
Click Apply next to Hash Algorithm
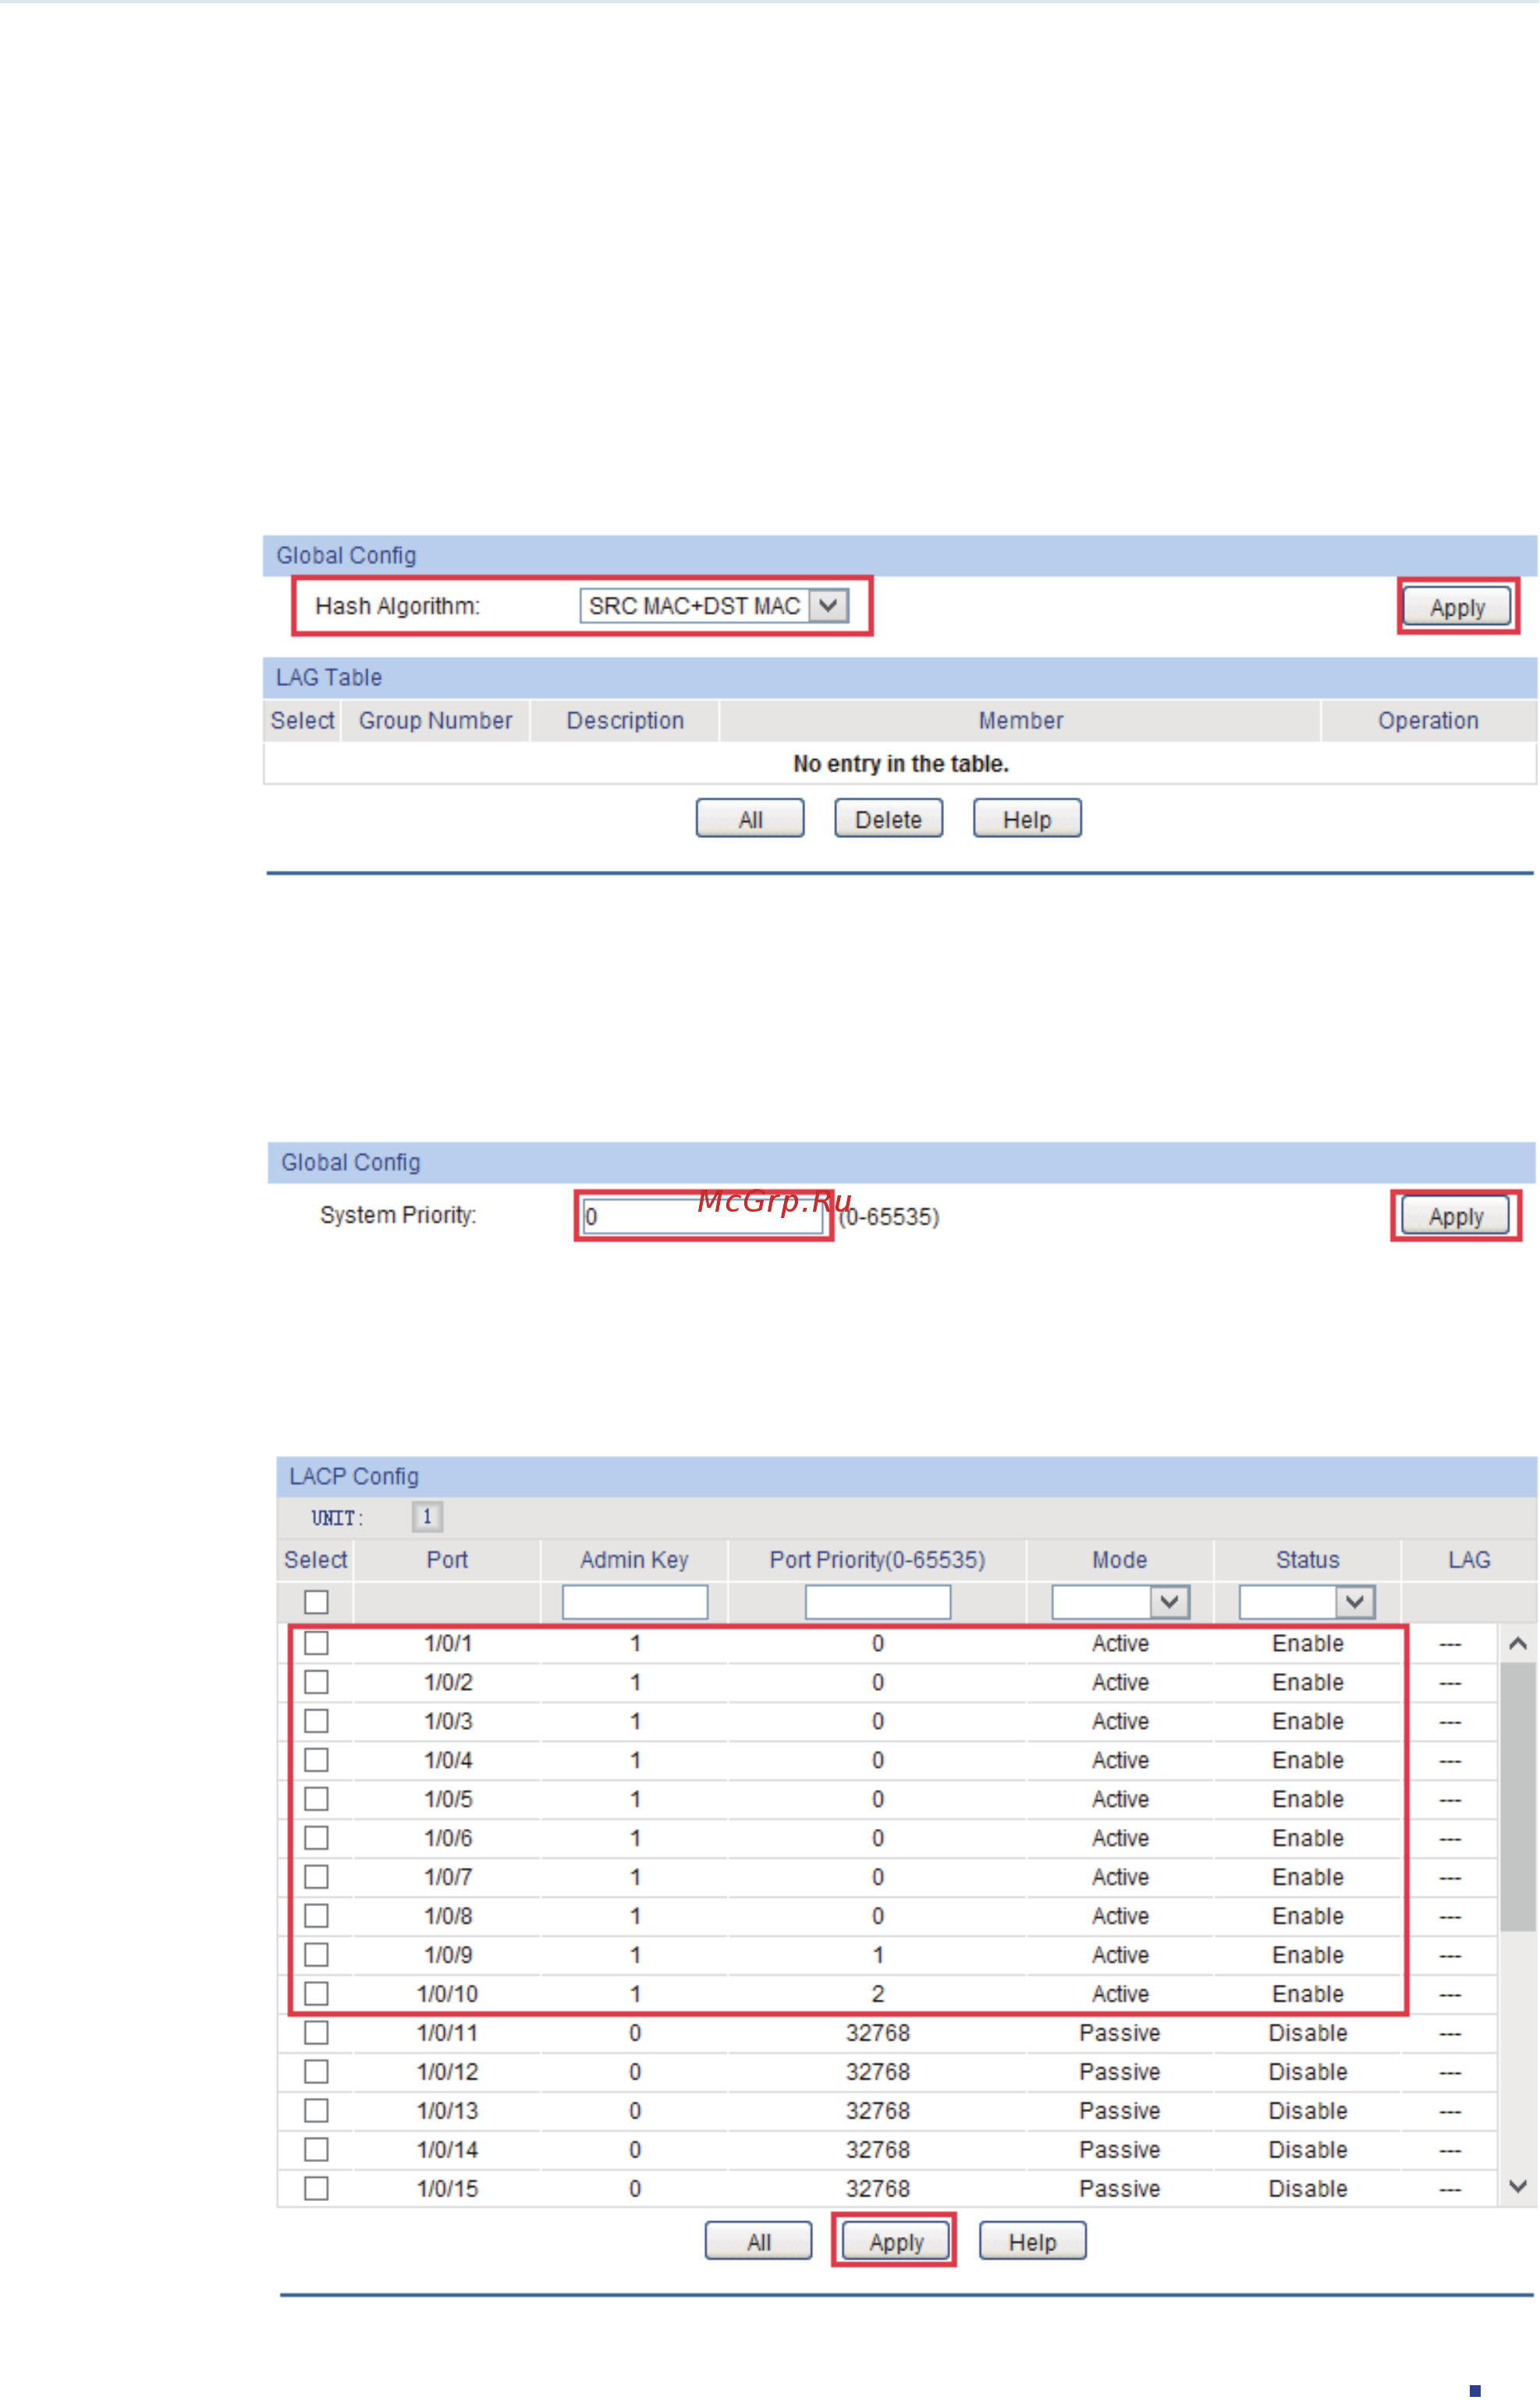(x=1457, y=607)
